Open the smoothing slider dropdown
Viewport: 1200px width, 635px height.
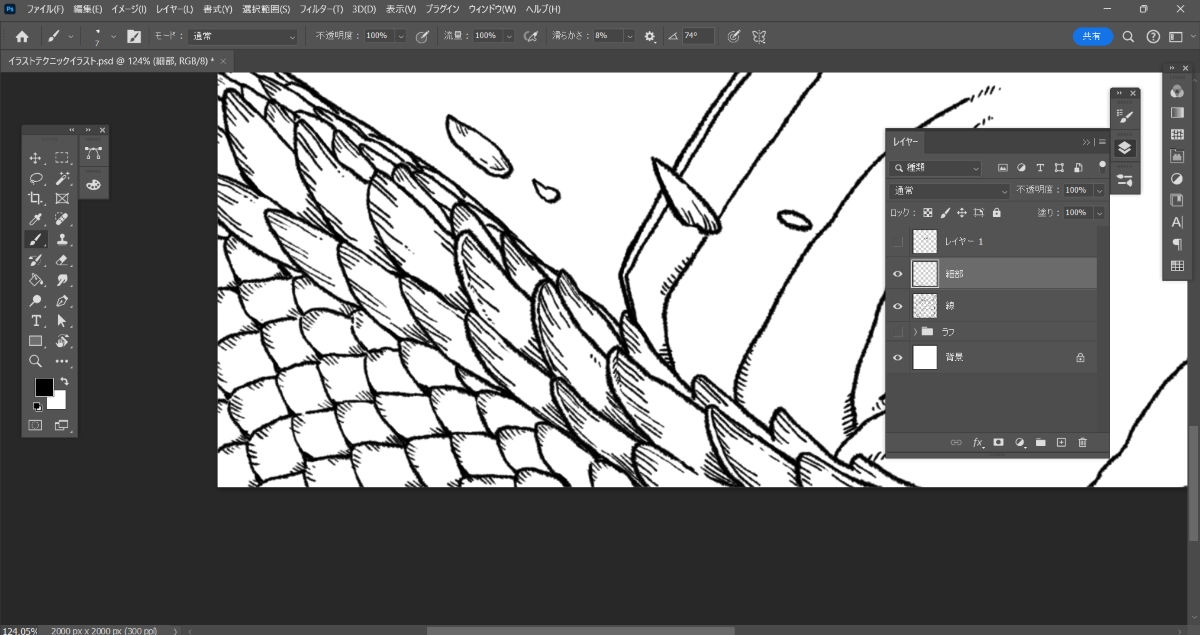point(629,36)
